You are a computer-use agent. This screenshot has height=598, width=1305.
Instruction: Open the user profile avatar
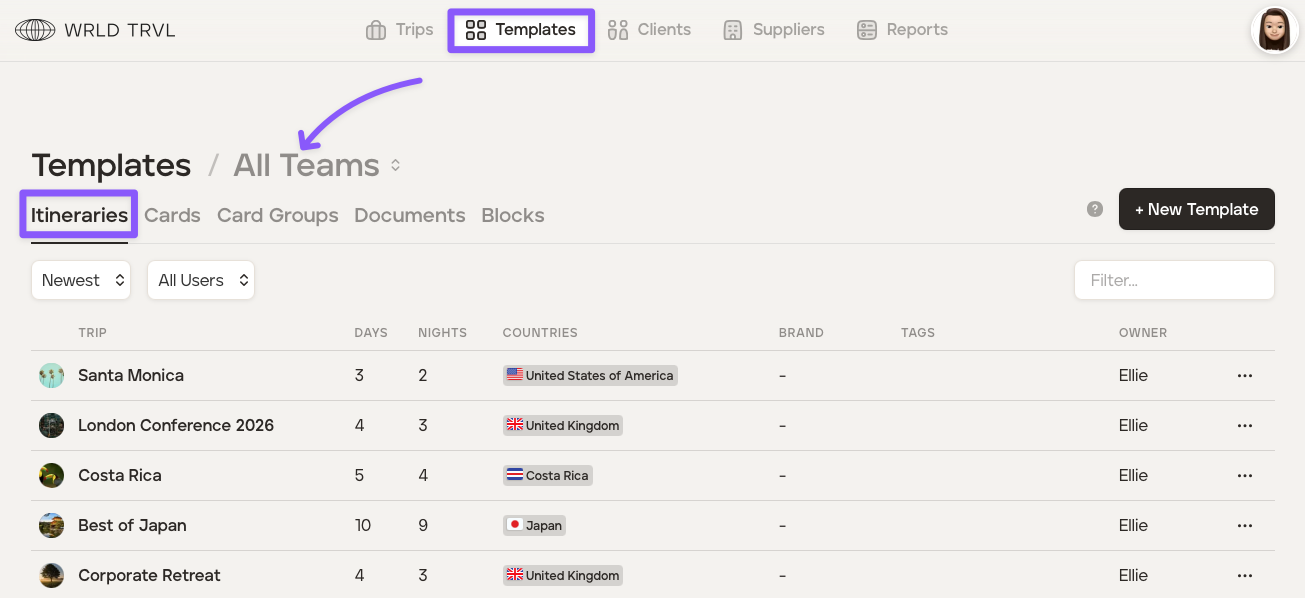[1274, 30]
